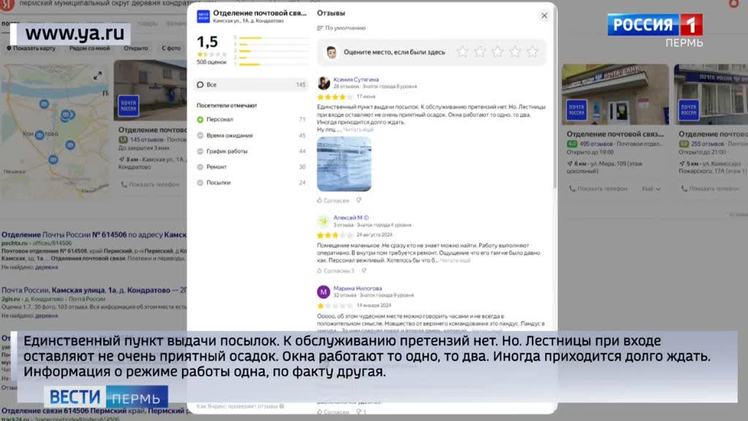Expand the 'Ещё' dropdown on the right card
The height and width of the screenshot is (421, 748).
coord(651,189)
